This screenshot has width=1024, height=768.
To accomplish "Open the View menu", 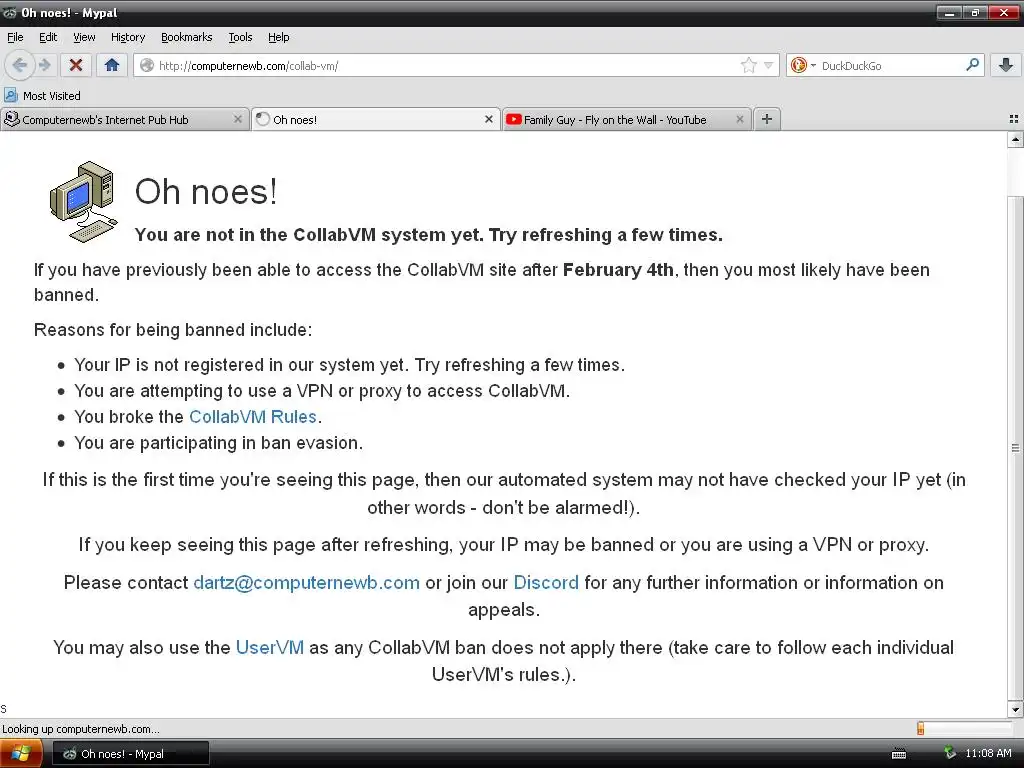I will coord(84,37).
